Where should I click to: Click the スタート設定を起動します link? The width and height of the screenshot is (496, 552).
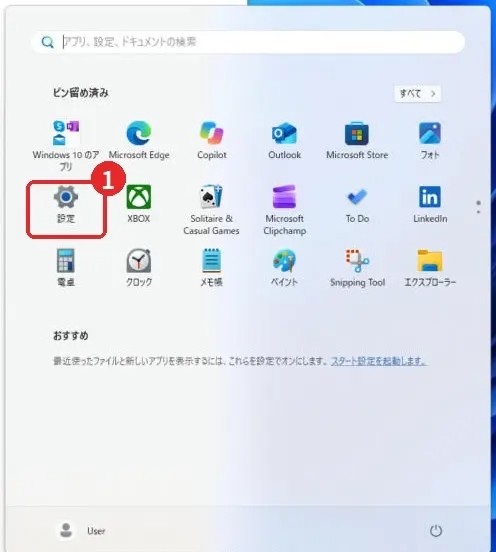pos(379,361)
